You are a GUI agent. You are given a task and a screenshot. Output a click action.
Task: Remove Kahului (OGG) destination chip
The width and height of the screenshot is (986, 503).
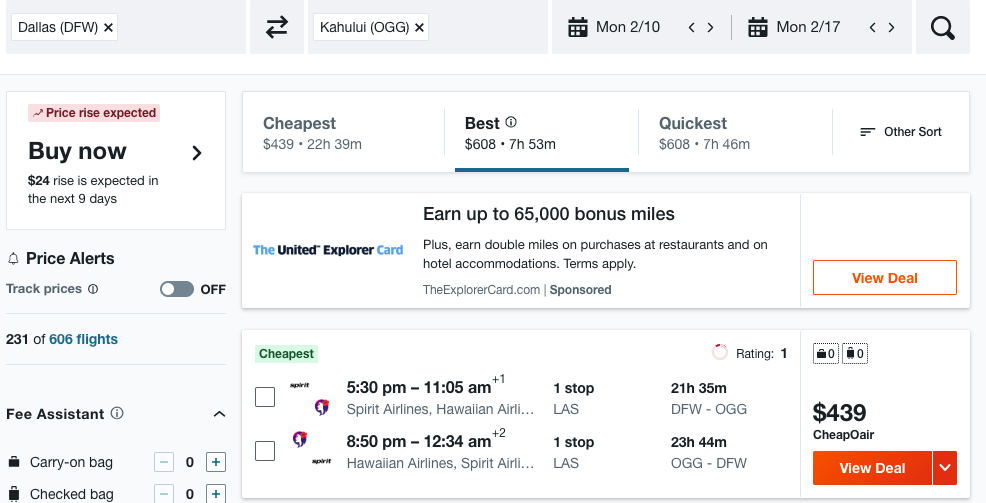coord(419,28)
